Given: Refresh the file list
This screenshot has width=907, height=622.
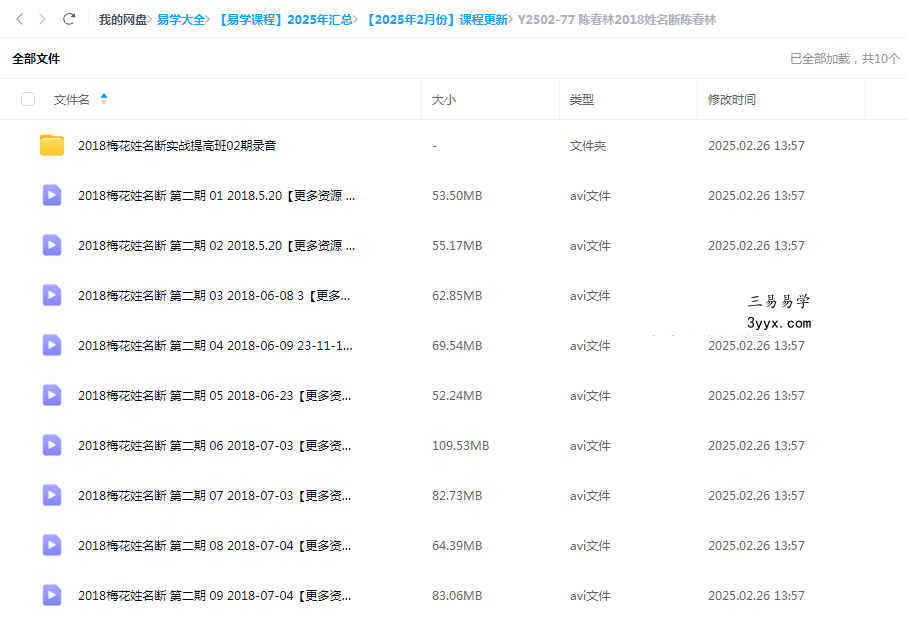Looking at the screenshot, I should [x=69, y=19].
